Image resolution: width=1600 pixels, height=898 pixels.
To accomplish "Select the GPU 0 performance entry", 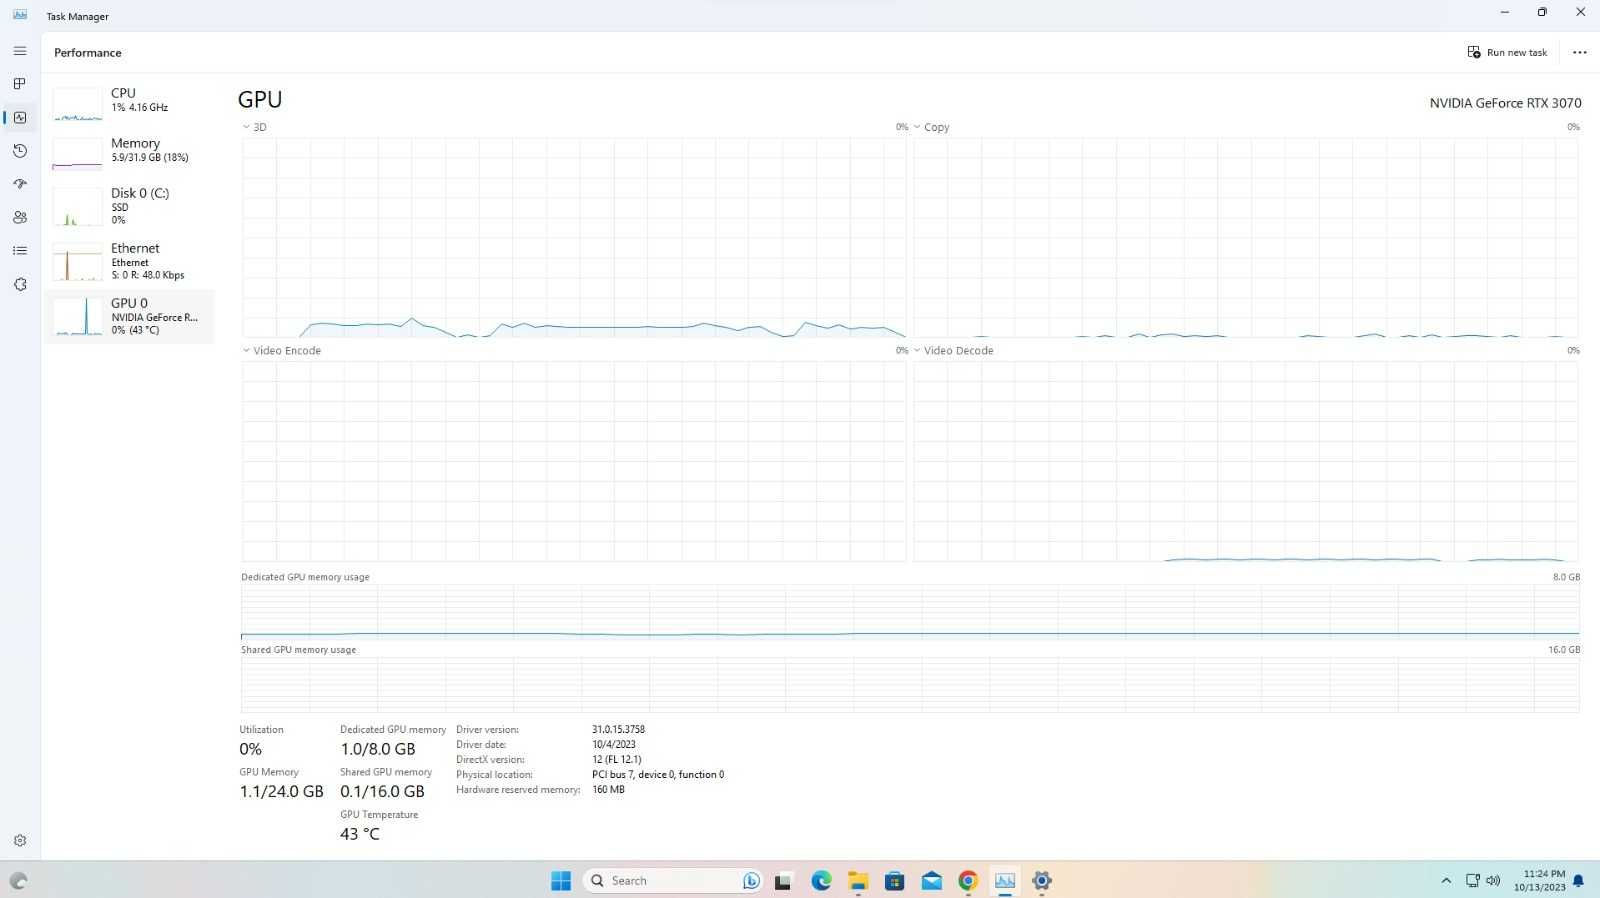I will [x=129, y=316].
